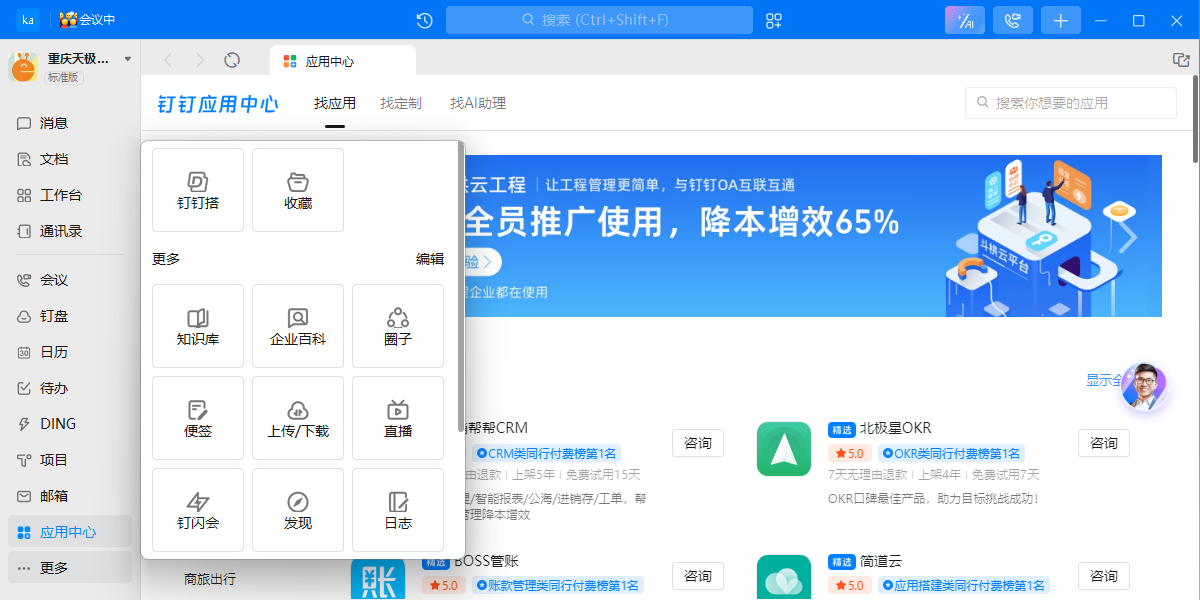Click 编辑 in the more popup
The width and height of the screenshot is (1200, 600).
[x=430, y=259]
